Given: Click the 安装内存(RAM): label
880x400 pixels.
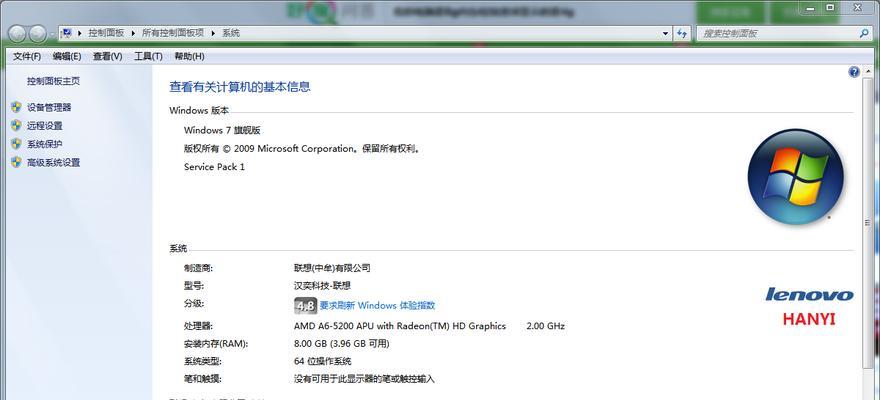Looking at the screenshot, I should pos(216,343).
